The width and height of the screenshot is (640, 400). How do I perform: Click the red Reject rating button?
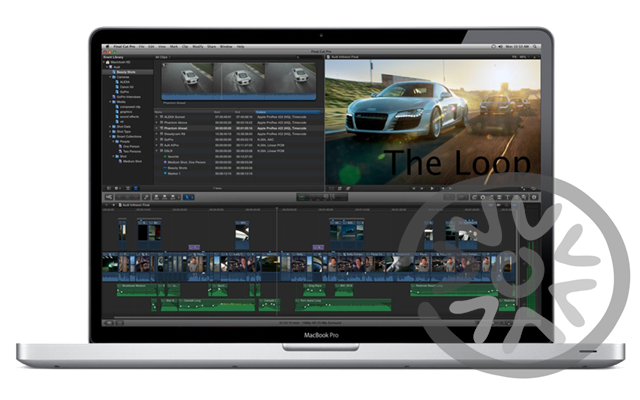pyautogui.click(x=136, y=197)
